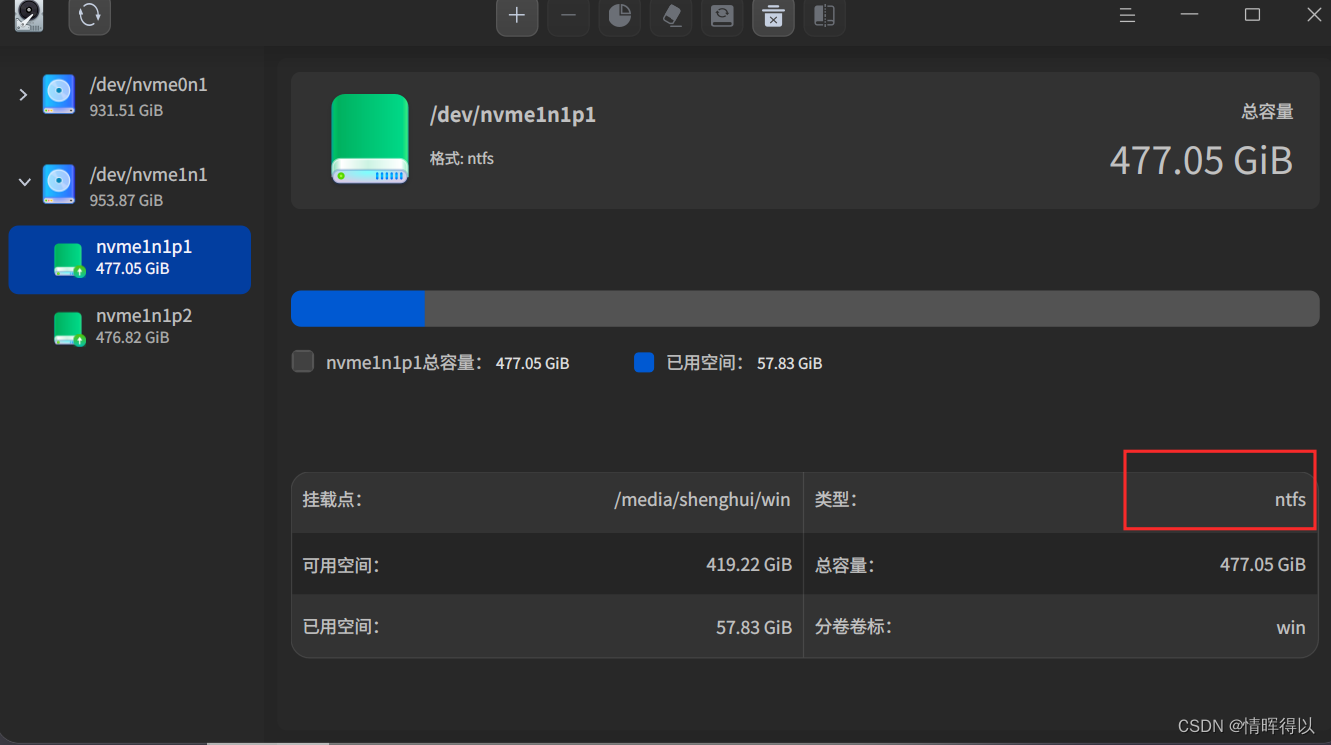Viewport: 1331px width, 745px height.
Task: Click the 'ntfs' type value
Action: tap(1290, 500)
